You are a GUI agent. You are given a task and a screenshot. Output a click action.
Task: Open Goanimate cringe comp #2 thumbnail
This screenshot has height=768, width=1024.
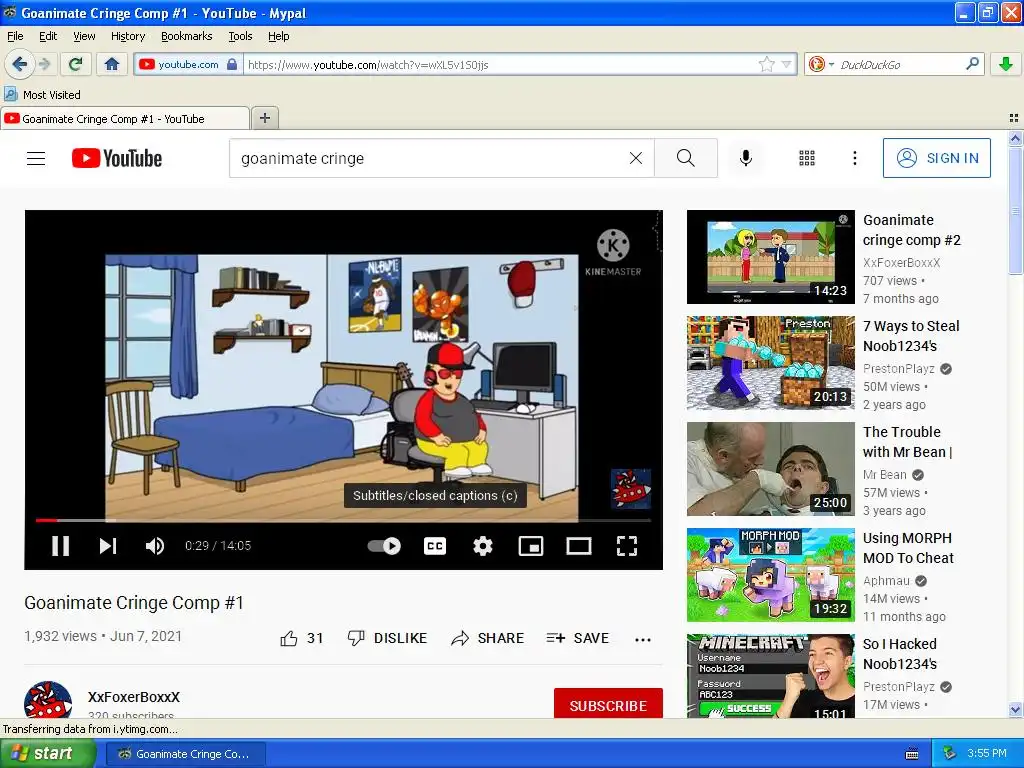771,257
